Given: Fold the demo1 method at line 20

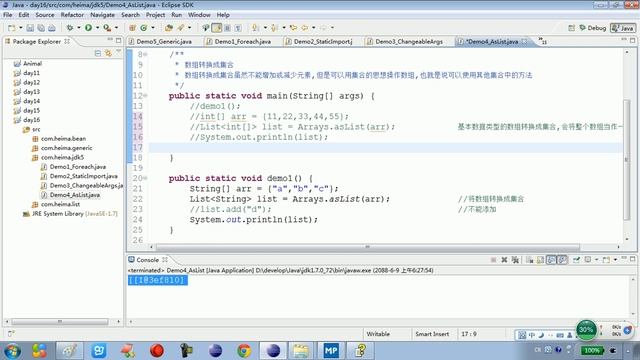Looking at the screenshot, I should tap(146, 178).
